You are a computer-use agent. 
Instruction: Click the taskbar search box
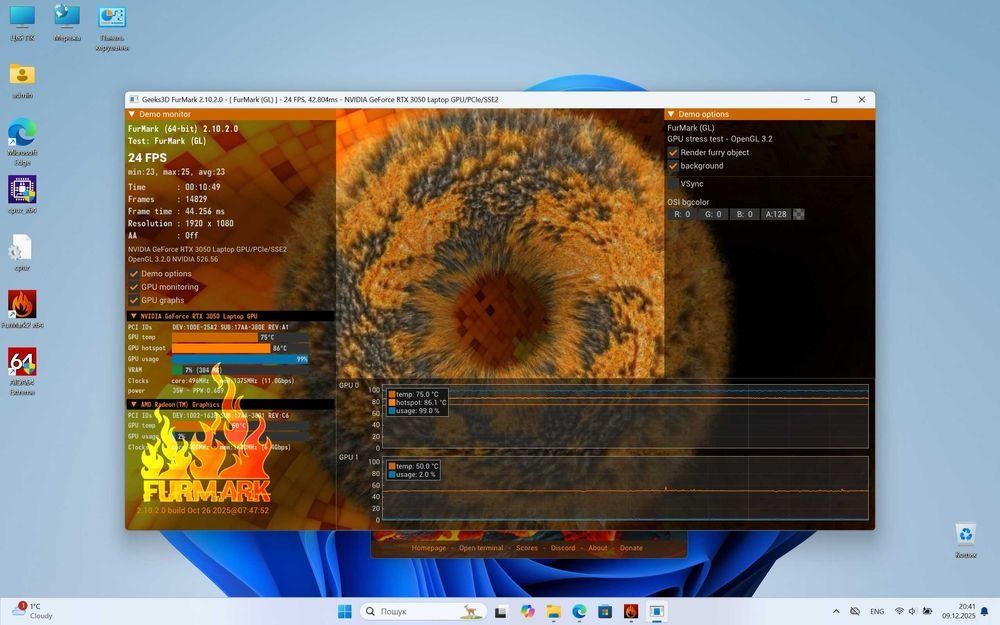click(423, 611)
